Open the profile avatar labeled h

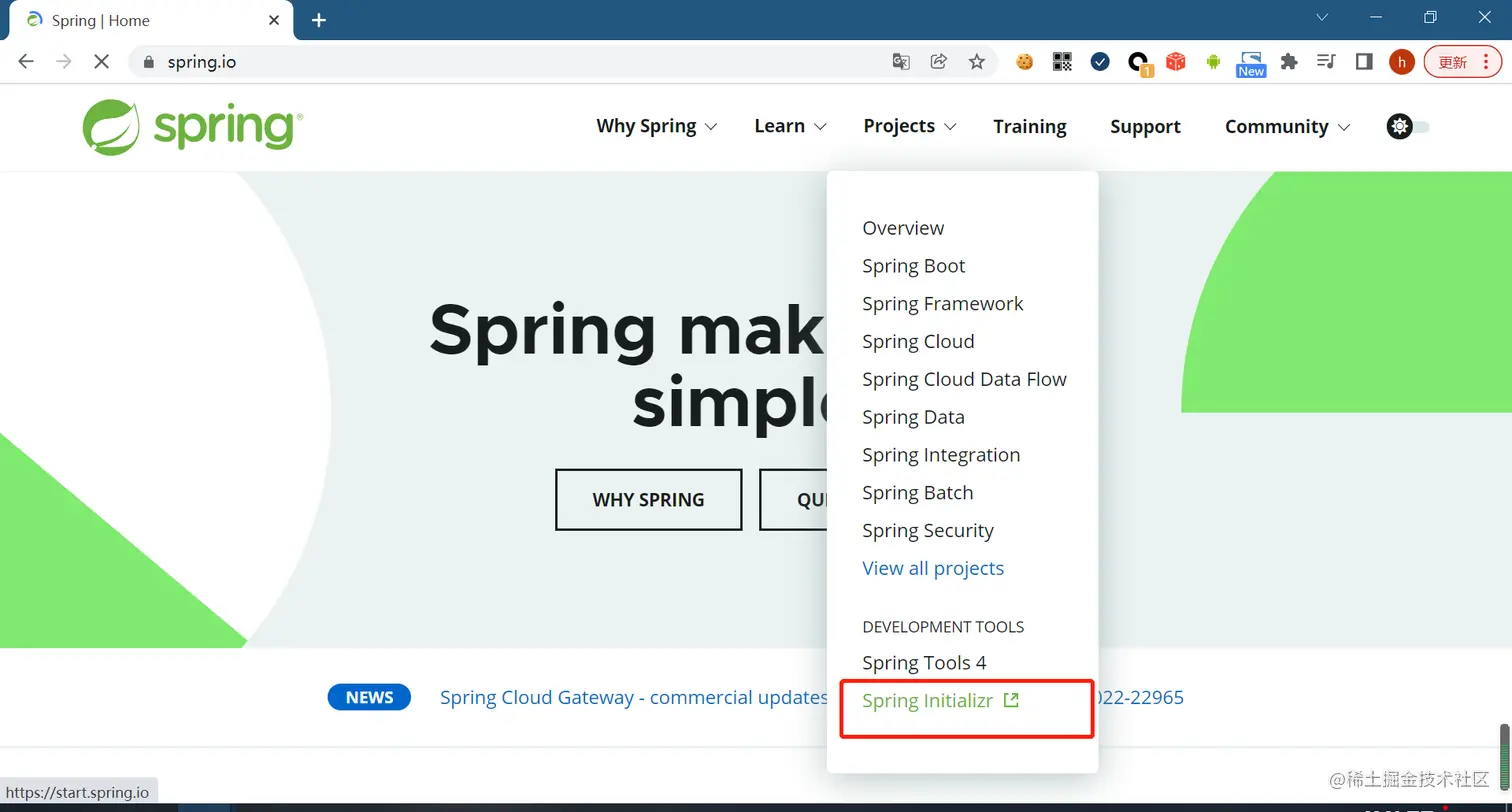[1402, 62]
